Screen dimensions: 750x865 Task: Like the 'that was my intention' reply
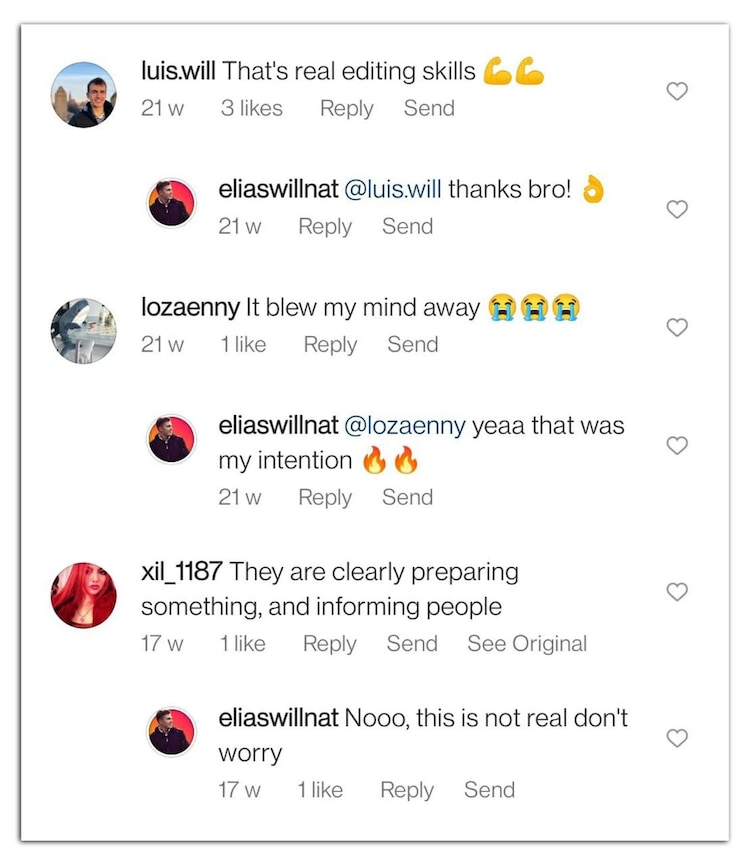pyautogui.click(x=677, y=445)
